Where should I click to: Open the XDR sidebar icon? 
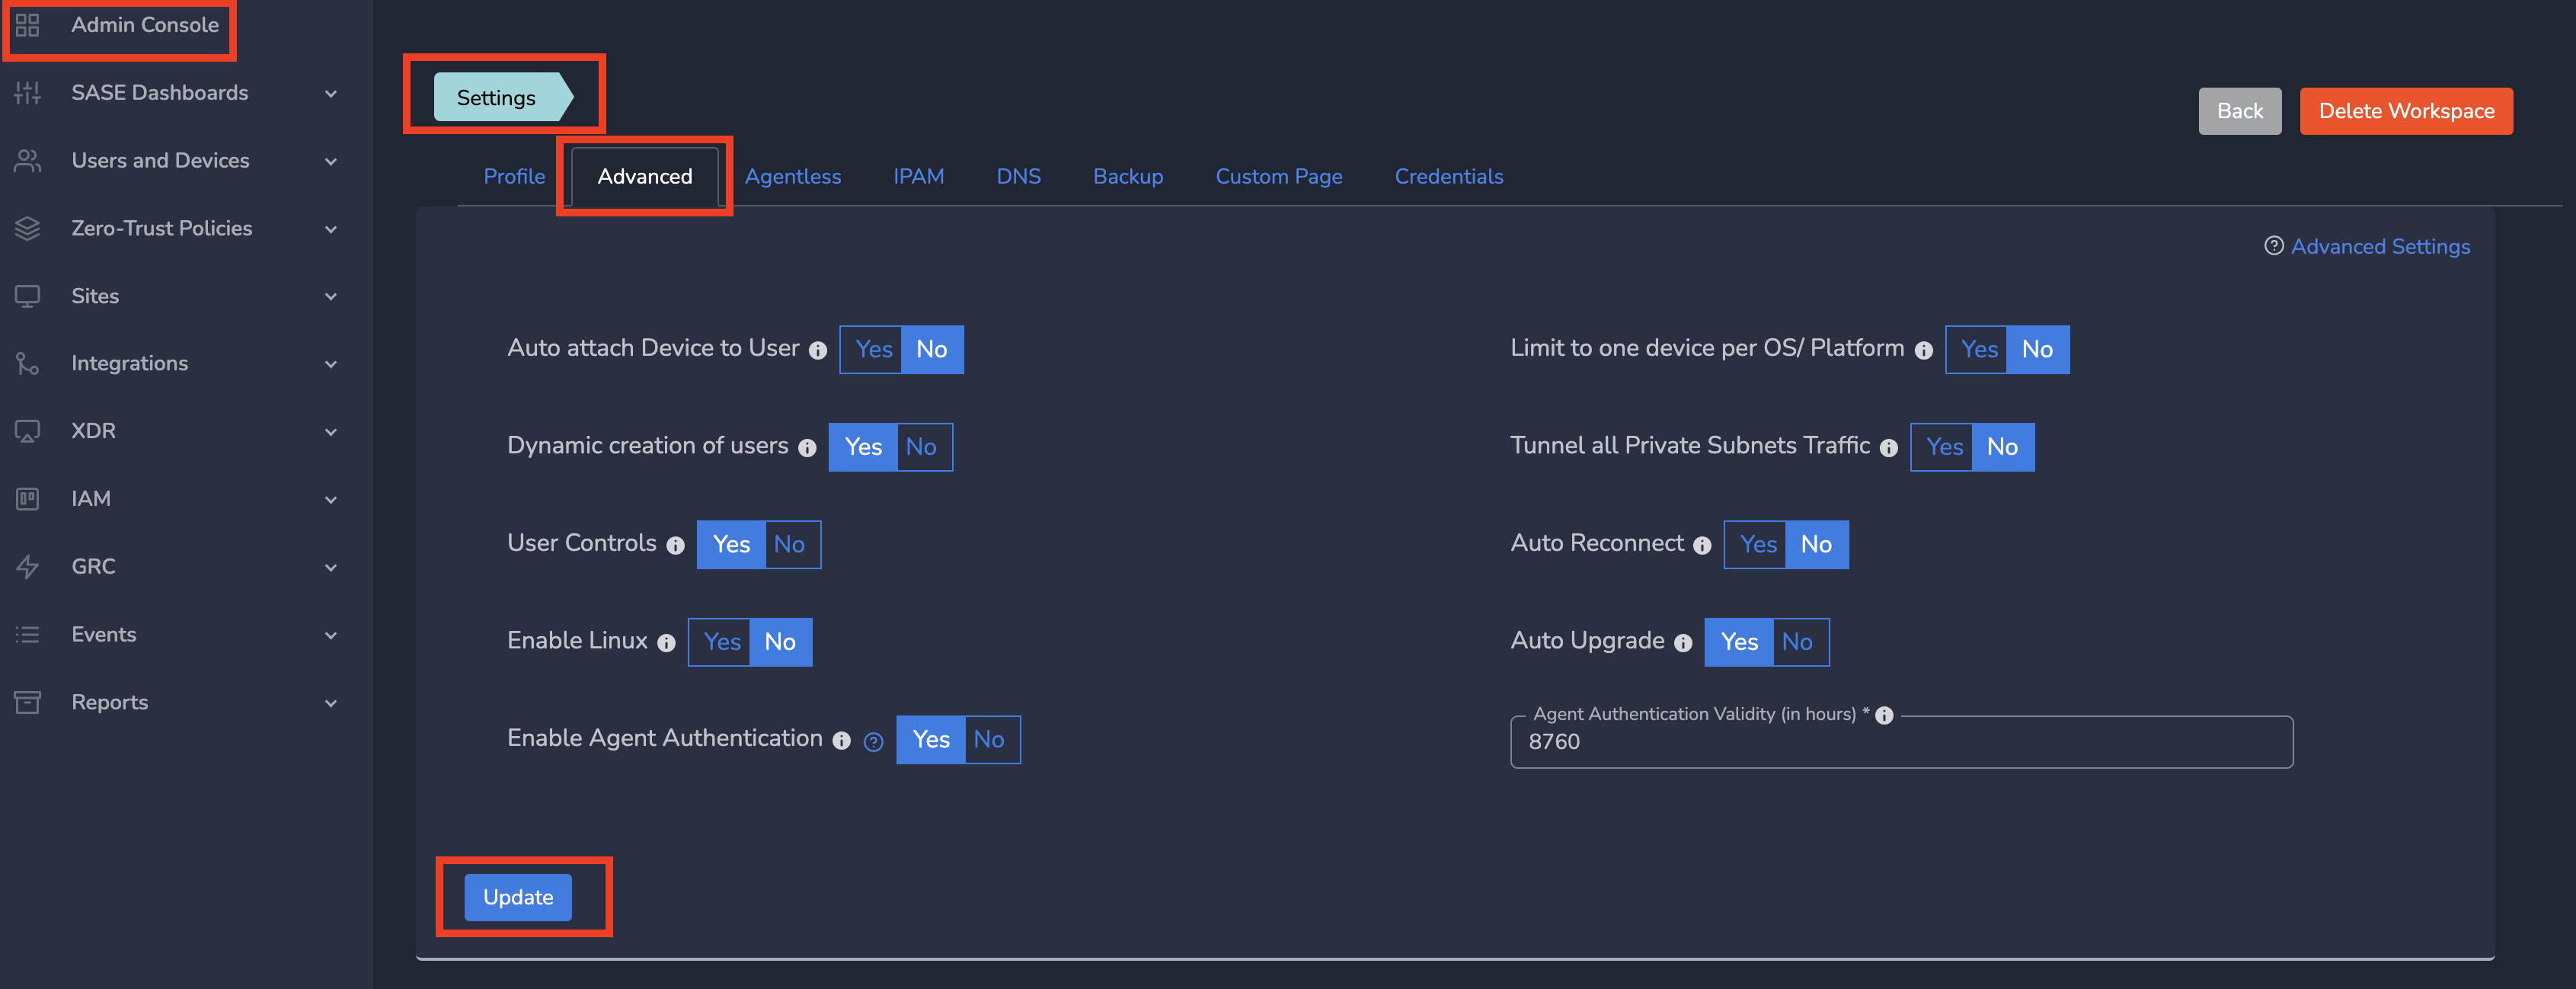(x=27, y=431)
